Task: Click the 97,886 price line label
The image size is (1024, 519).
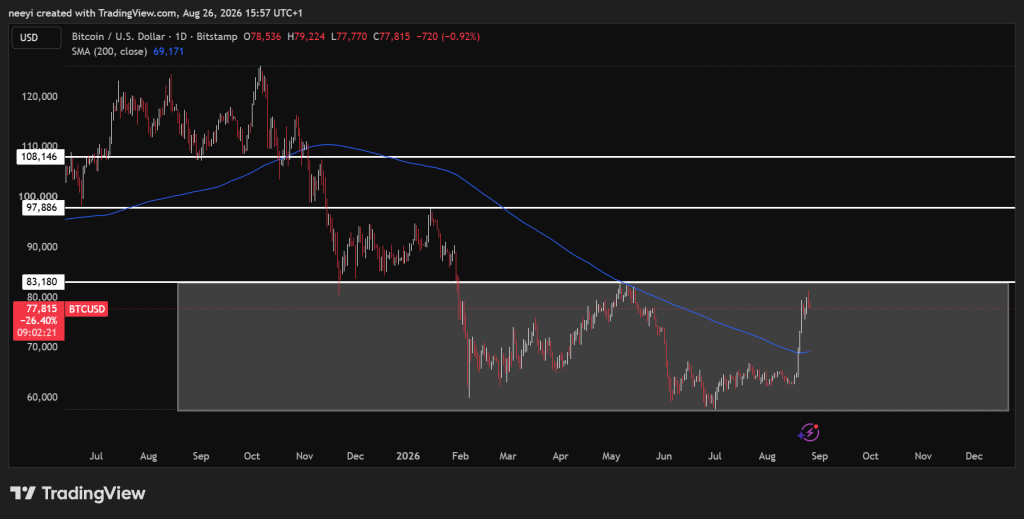Action: (x=41, y=208)
